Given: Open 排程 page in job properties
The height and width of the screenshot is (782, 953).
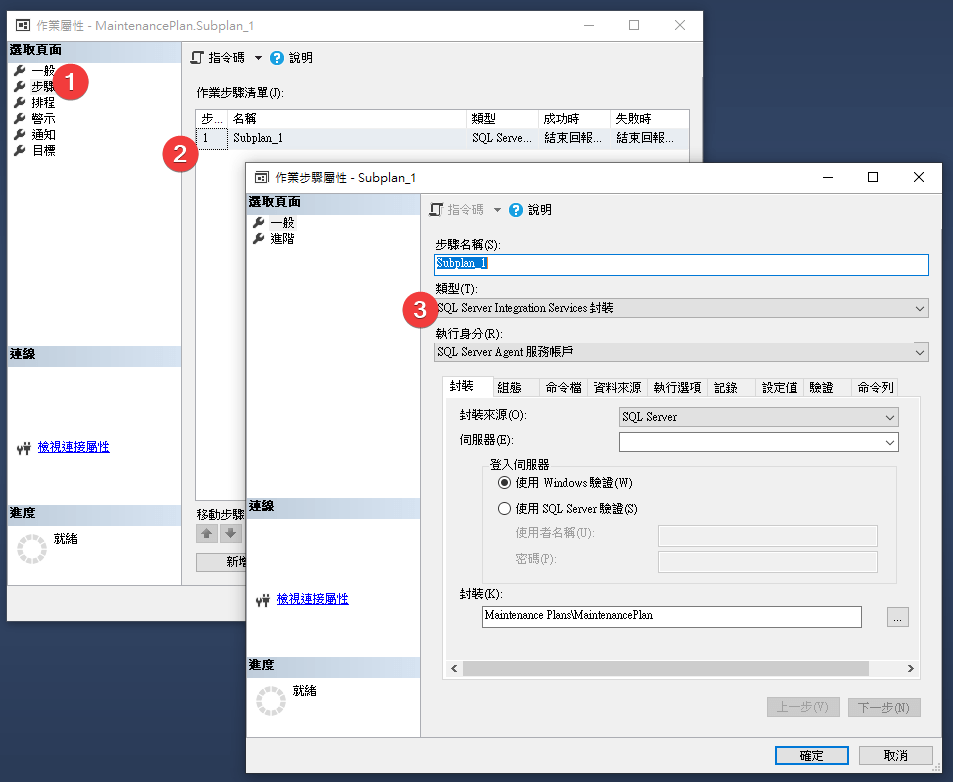Looking at the screenshot, I should pyautogui.click(x=42, y=102).
